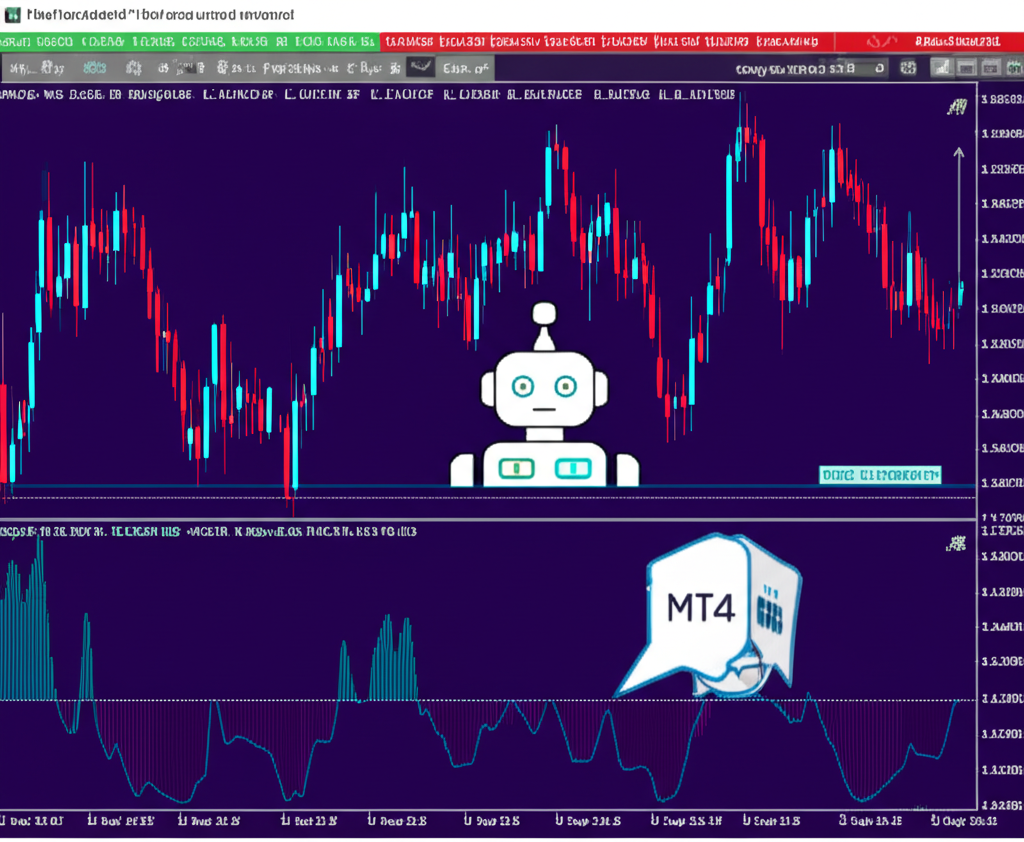Toggle the robot's right teal chest switch
Viewport: 1024px width, 842px height.
574,467
